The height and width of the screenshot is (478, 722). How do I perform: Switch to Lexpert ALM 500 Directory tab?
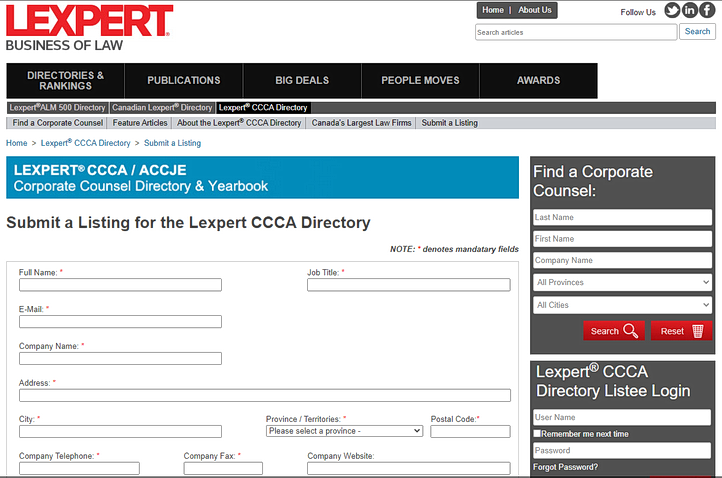(58, 108)
